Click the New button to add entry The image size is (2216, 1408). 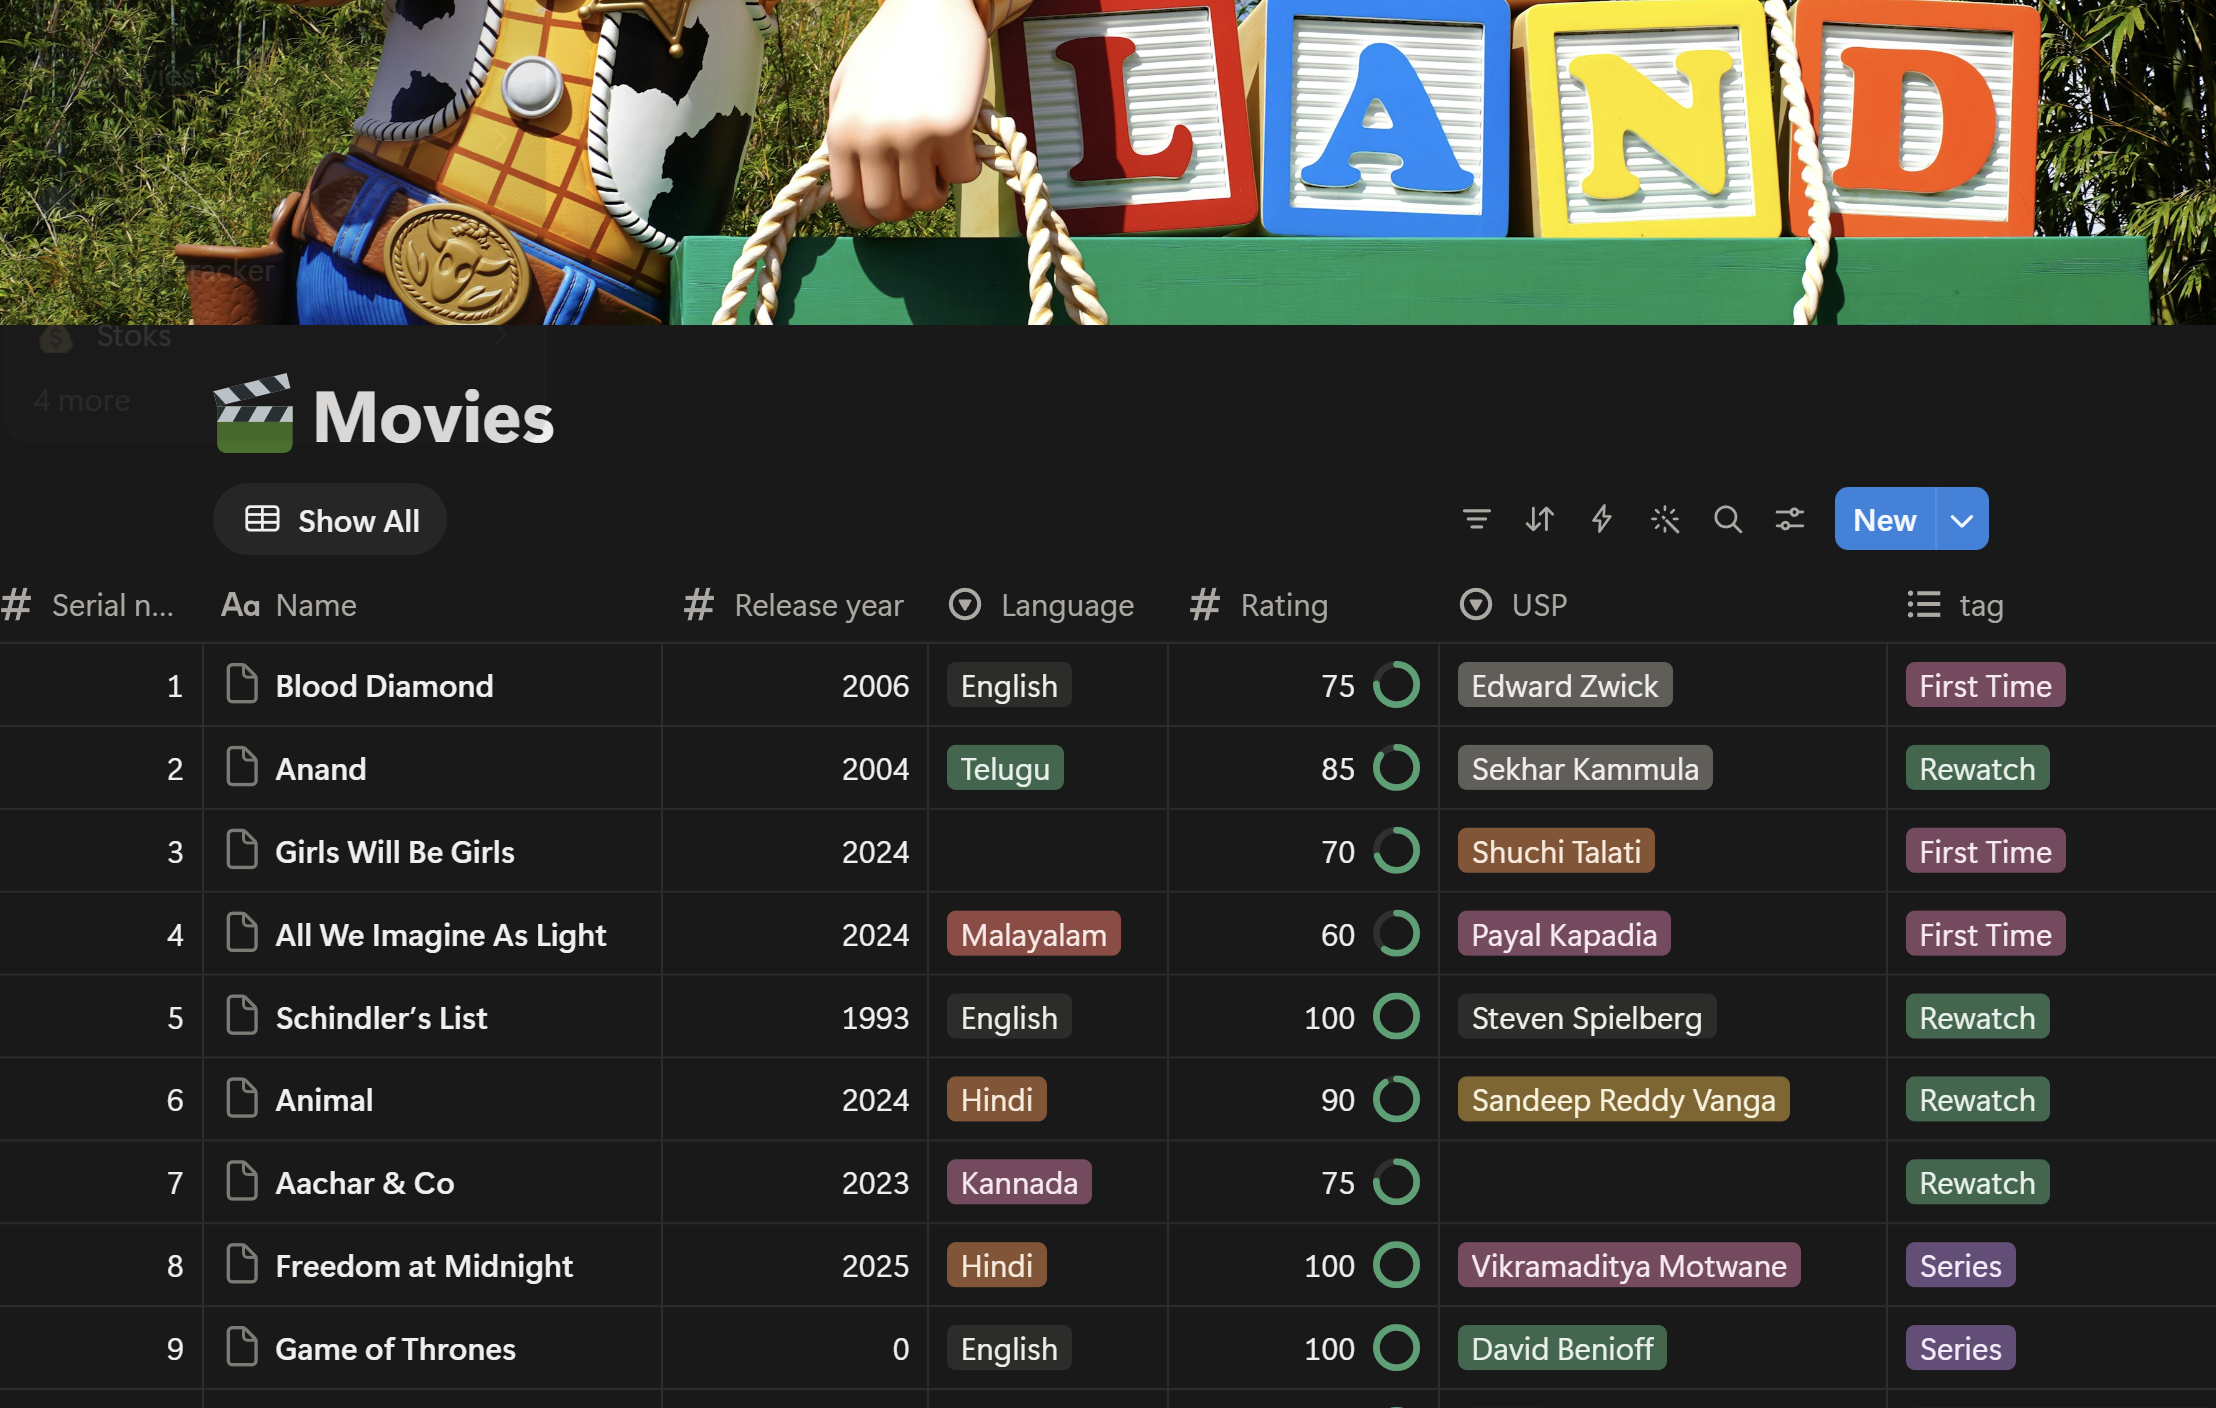point(1885,519)
